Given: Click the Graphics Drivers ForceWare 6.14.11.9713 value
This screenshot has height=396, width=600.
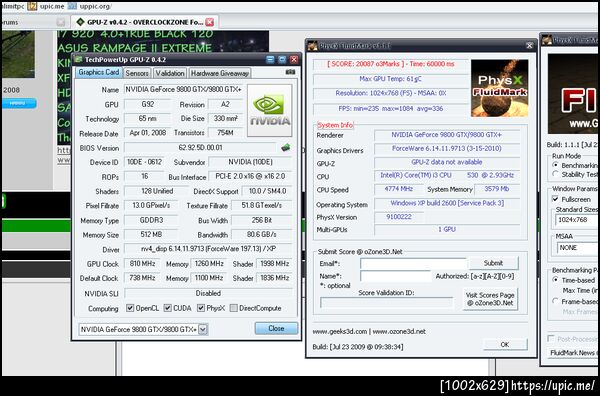Looking at the screenshot, I should pos(447,148).
